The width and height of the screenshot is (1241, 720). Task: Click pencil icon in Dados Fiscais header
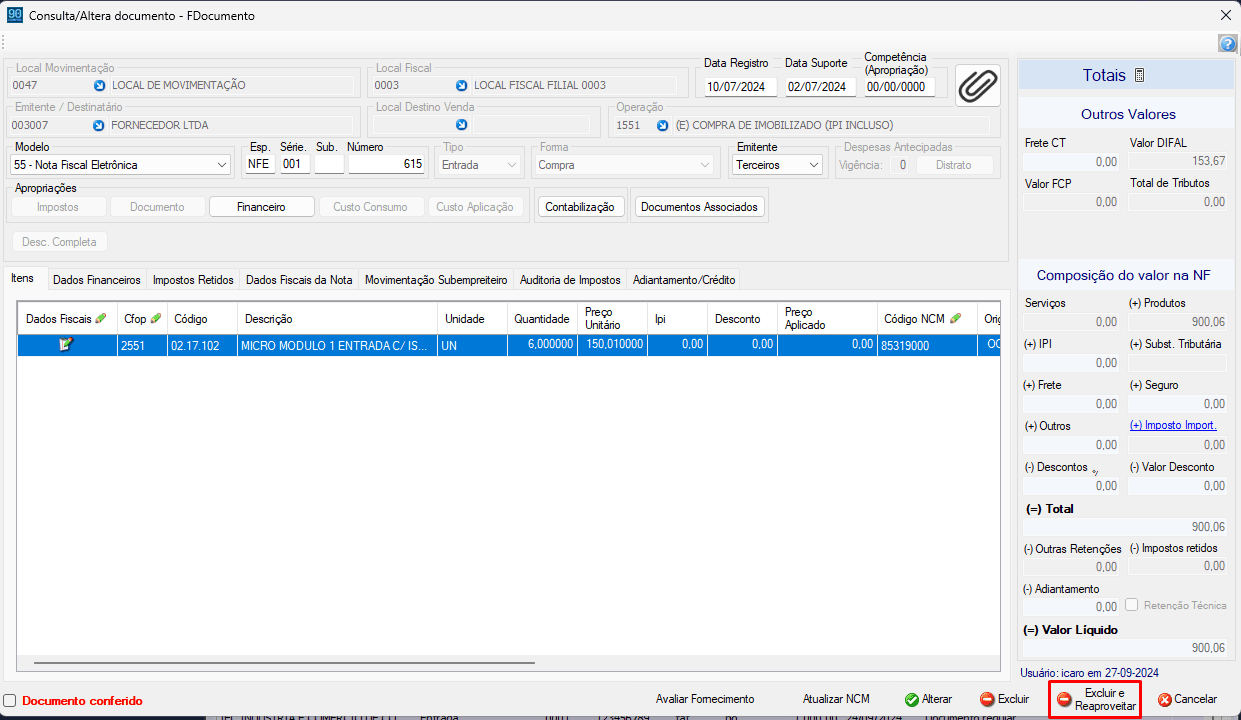[100, 318]
